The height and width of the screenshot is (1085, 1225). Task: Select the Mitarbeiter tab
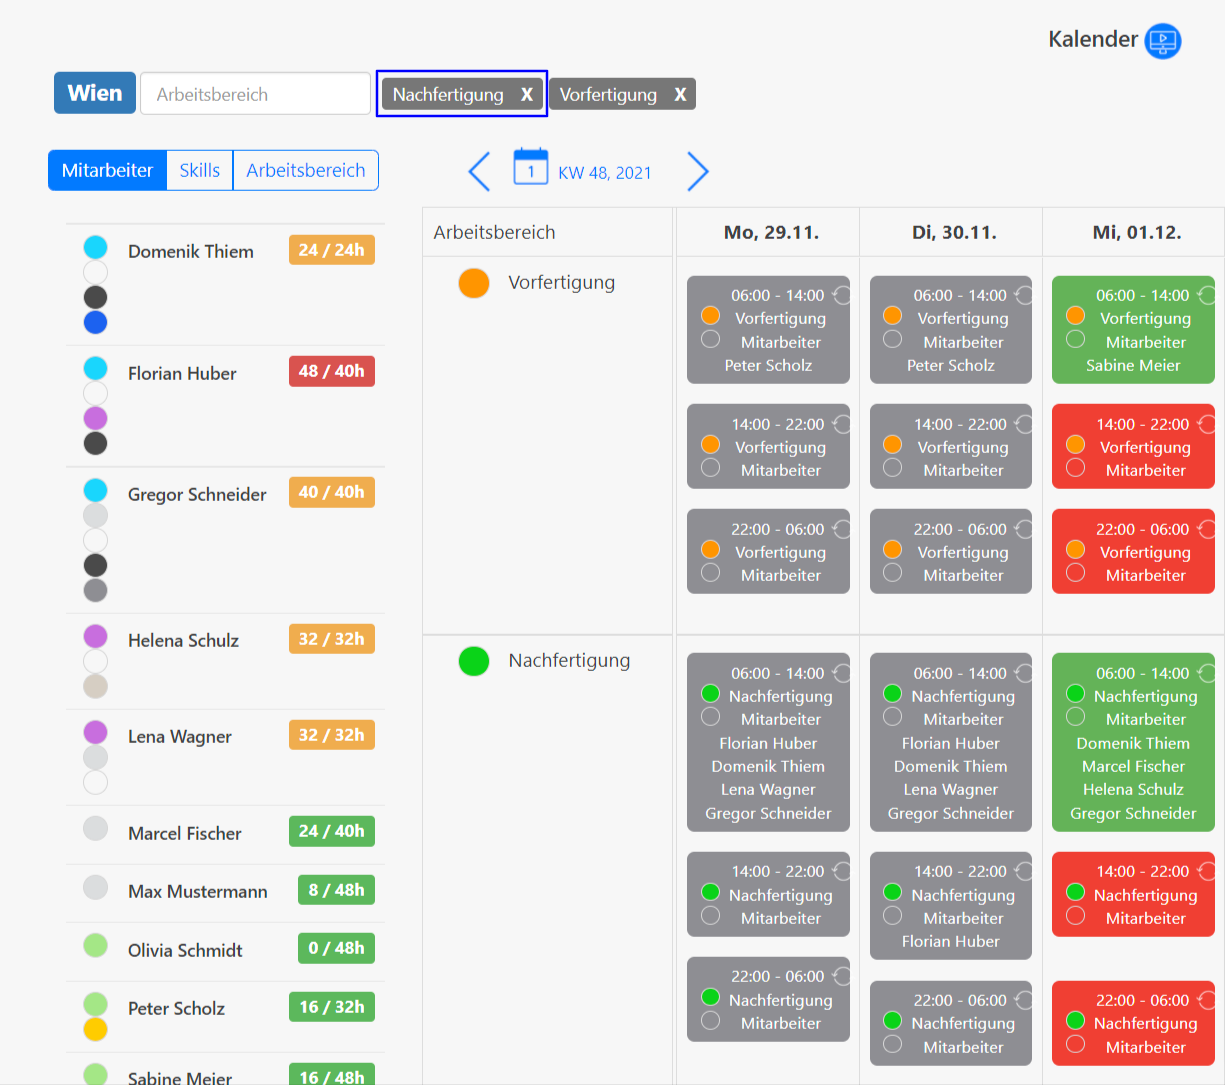coord(107,170)
